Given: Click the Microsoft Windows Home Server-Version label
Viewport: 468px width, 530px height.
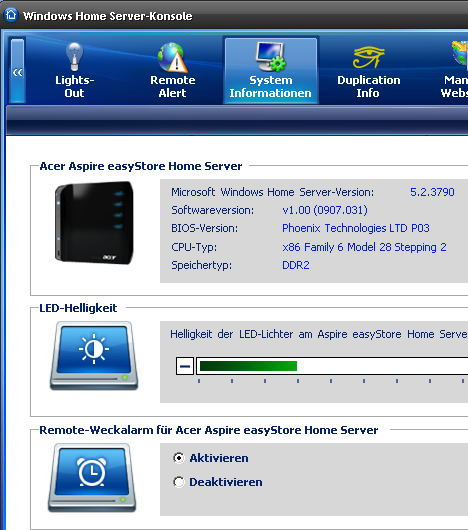Looking at the screenshot, I should (x=272, y=192).
